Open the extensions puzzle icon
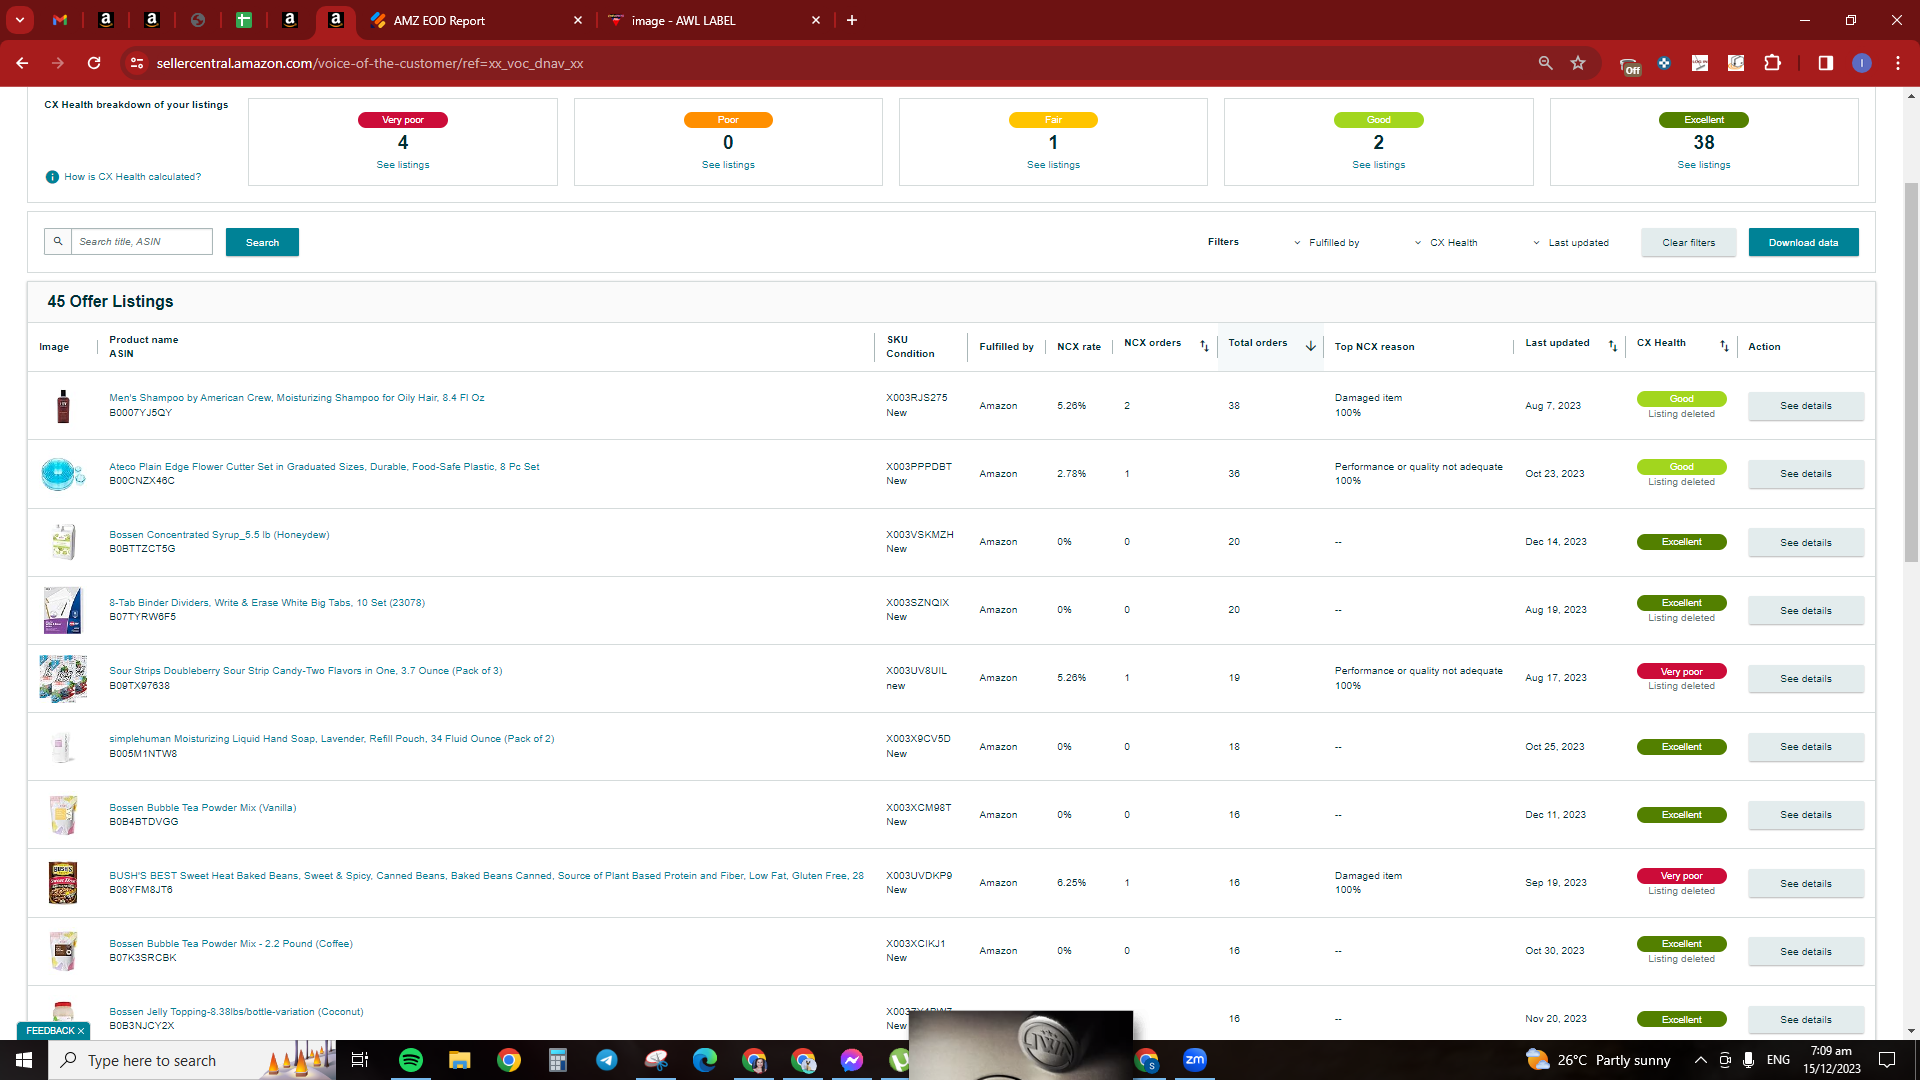 click(1772, 63)
